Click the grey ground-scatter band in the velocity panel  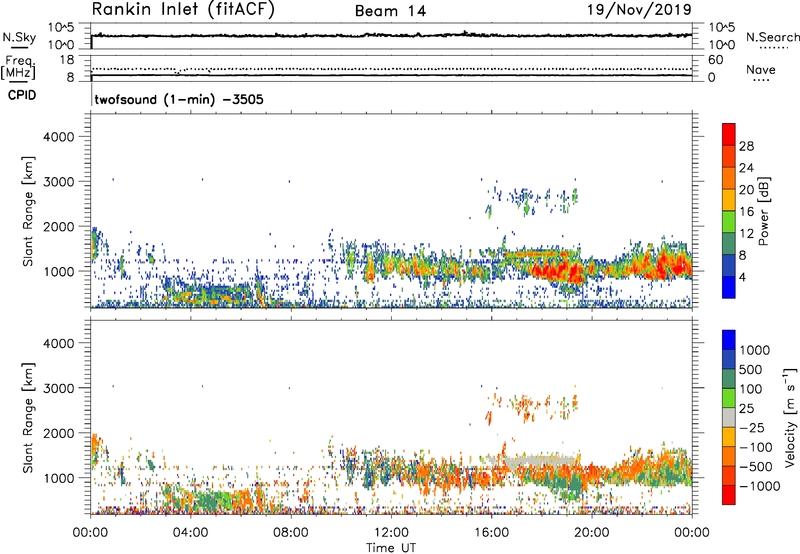541,460
